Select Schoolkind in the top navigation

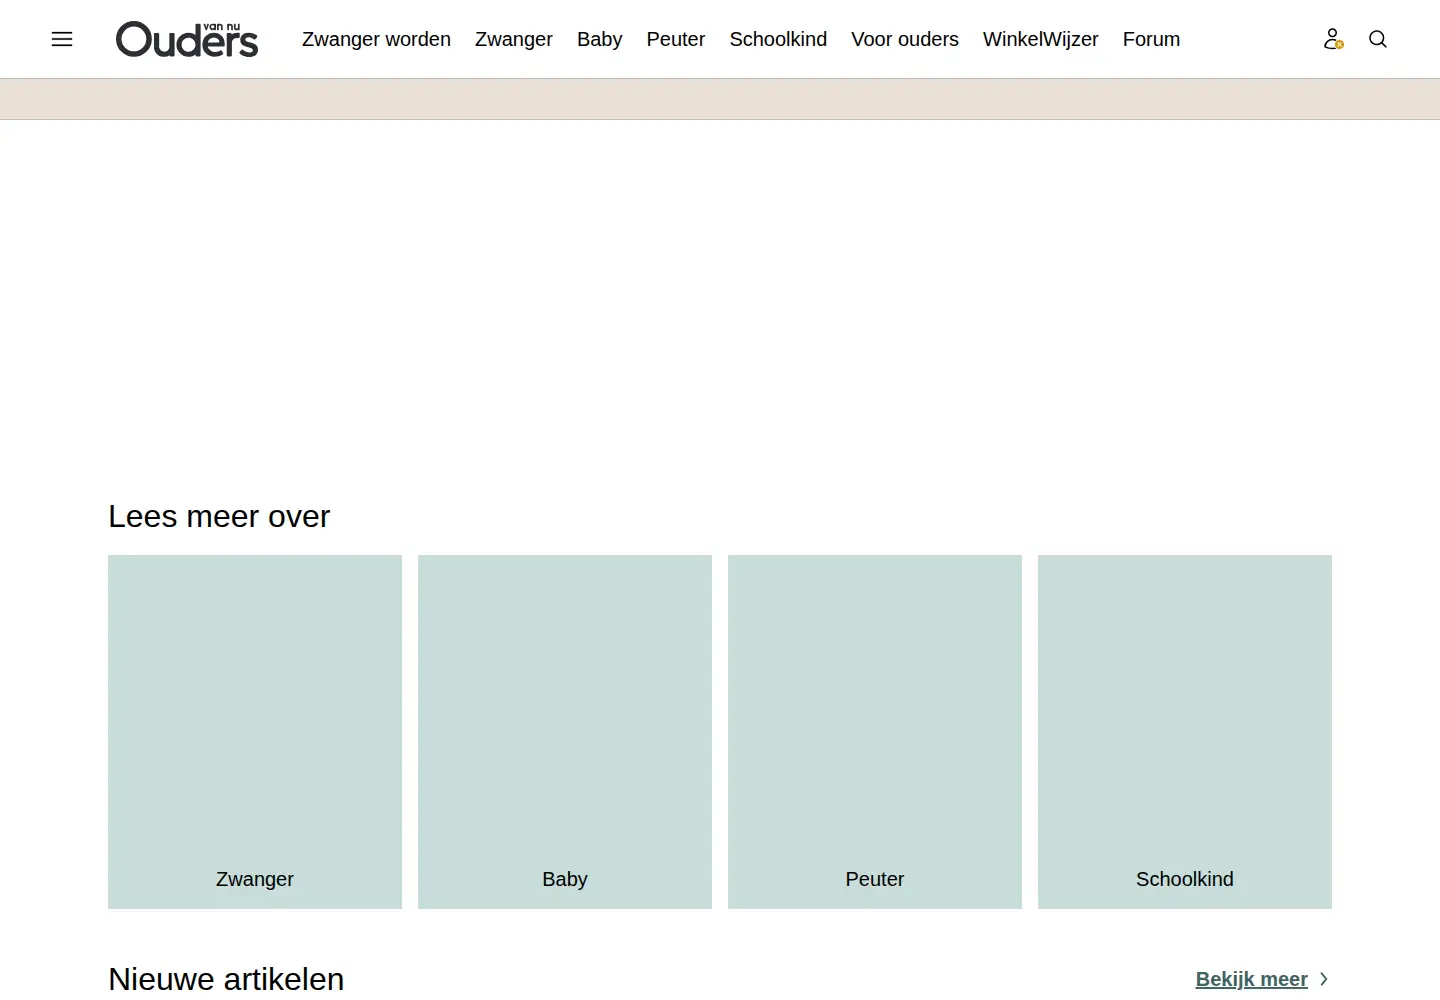coord(778,39)
